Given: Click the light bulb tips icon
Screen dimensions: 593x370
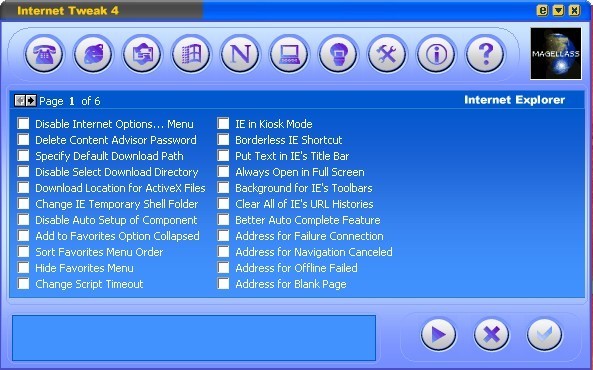Looking at the screenshot, I should (338, 54).
